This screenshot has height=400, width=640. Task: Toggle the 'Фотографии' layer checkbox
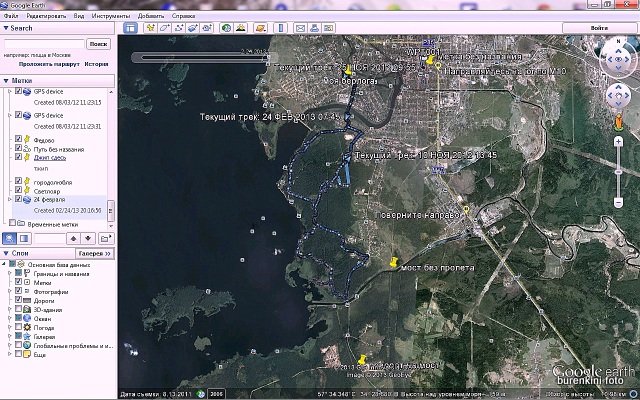tap(18, 291)
